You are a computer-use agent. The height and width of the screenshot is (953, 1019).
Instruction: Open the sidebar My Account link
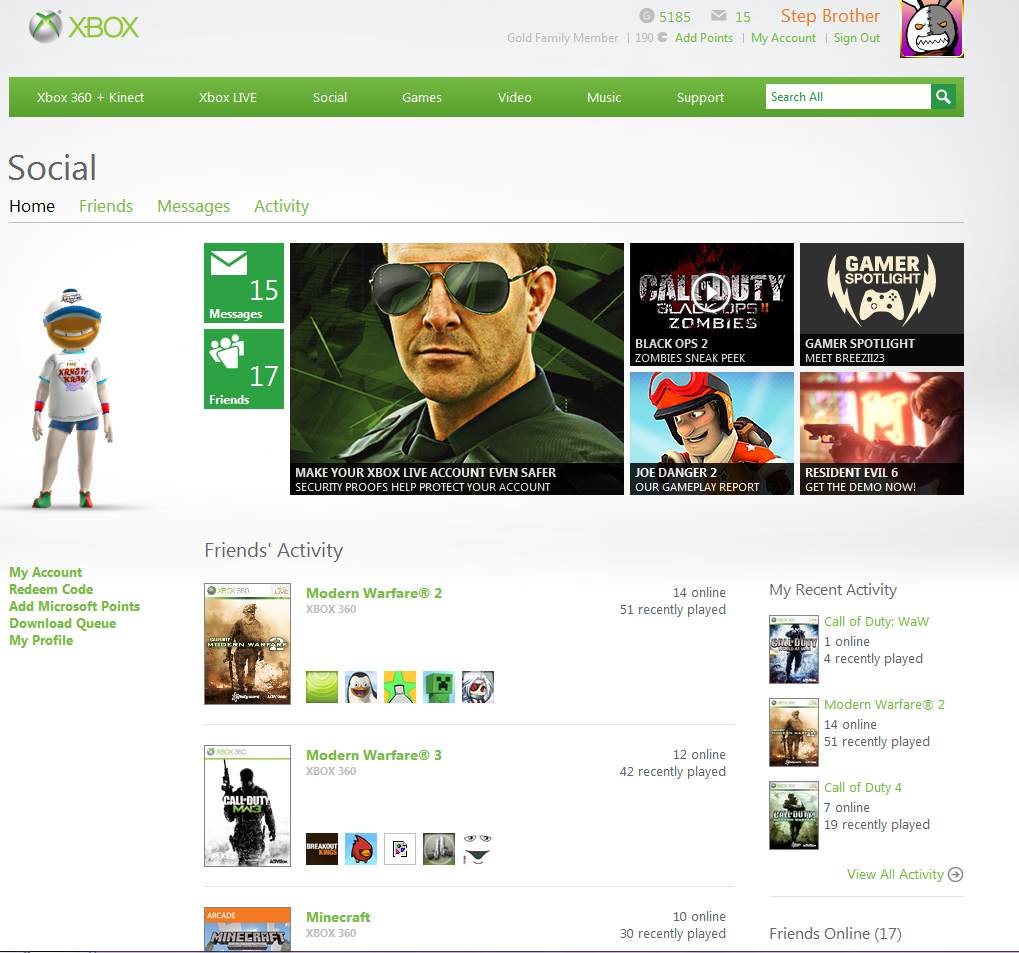45,572
